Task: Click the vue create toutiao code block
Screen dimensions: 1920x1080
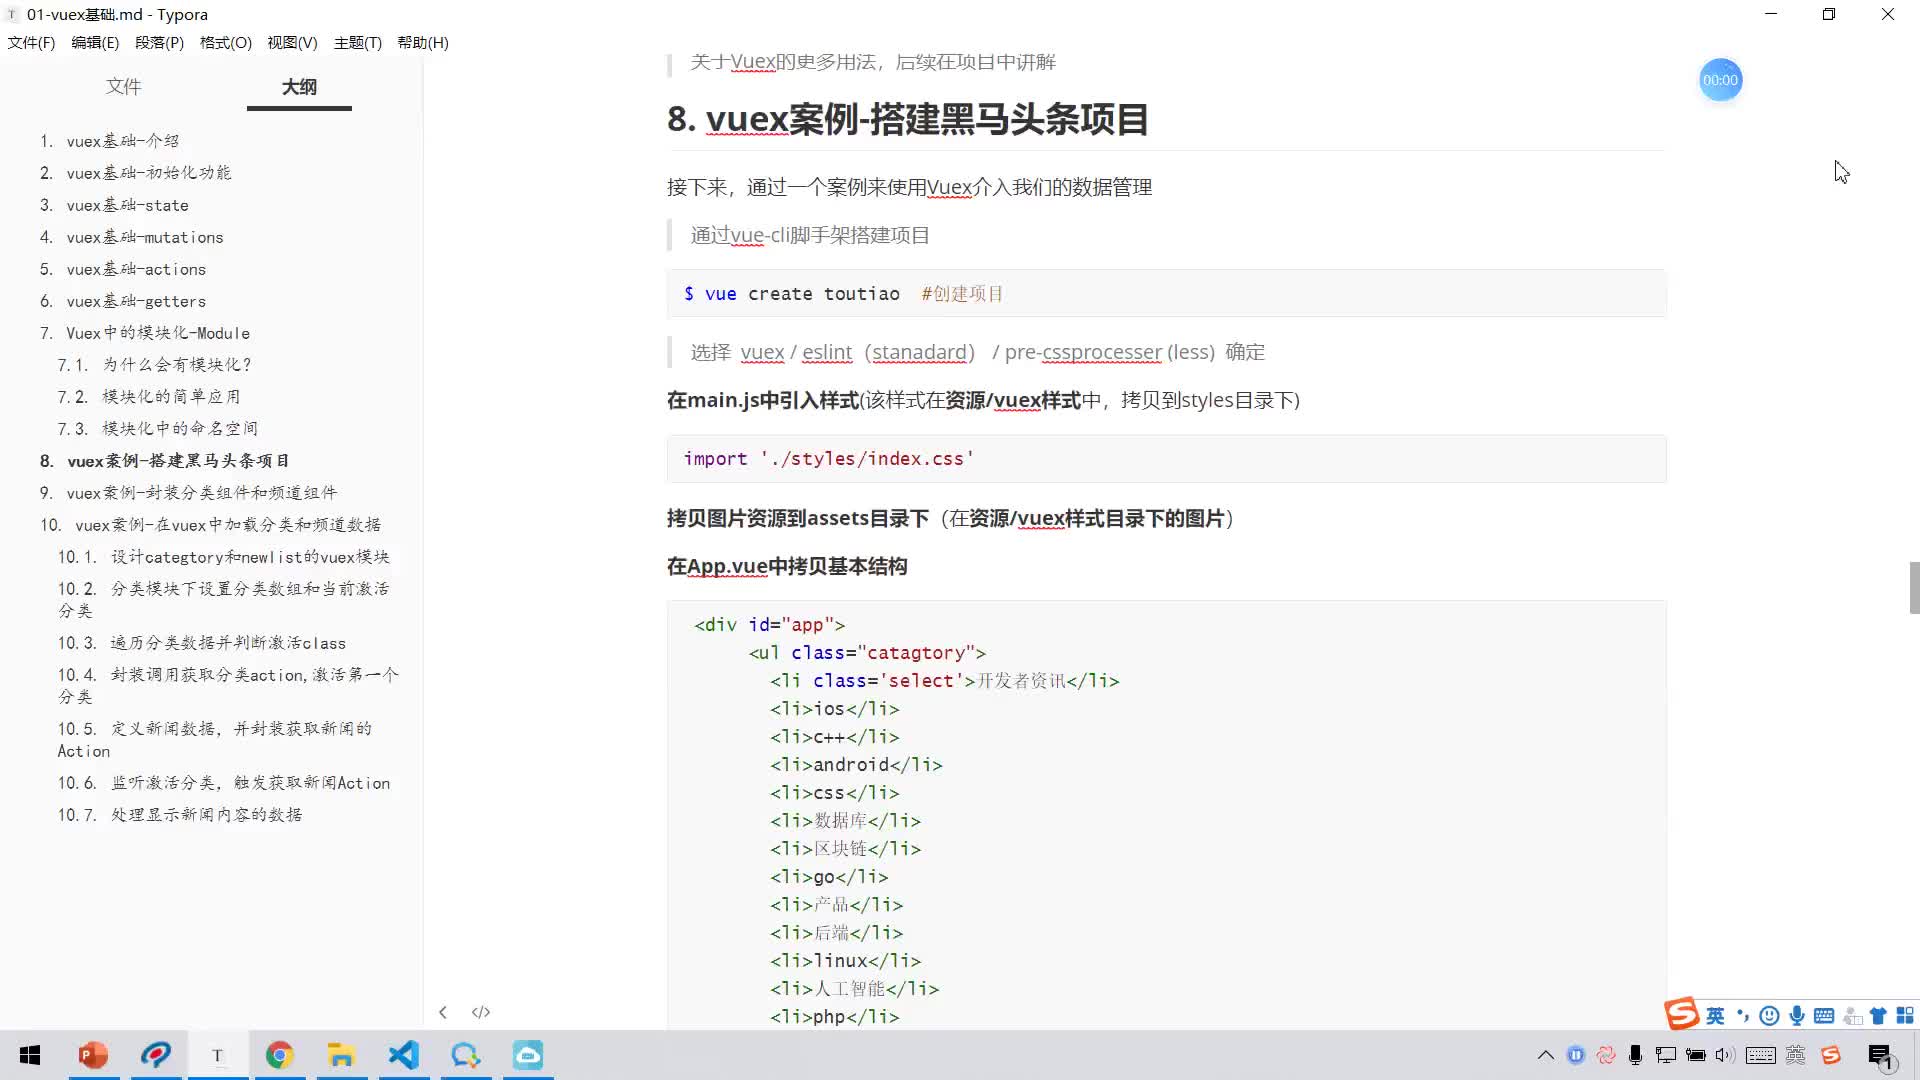Action: pos(1166,293)
